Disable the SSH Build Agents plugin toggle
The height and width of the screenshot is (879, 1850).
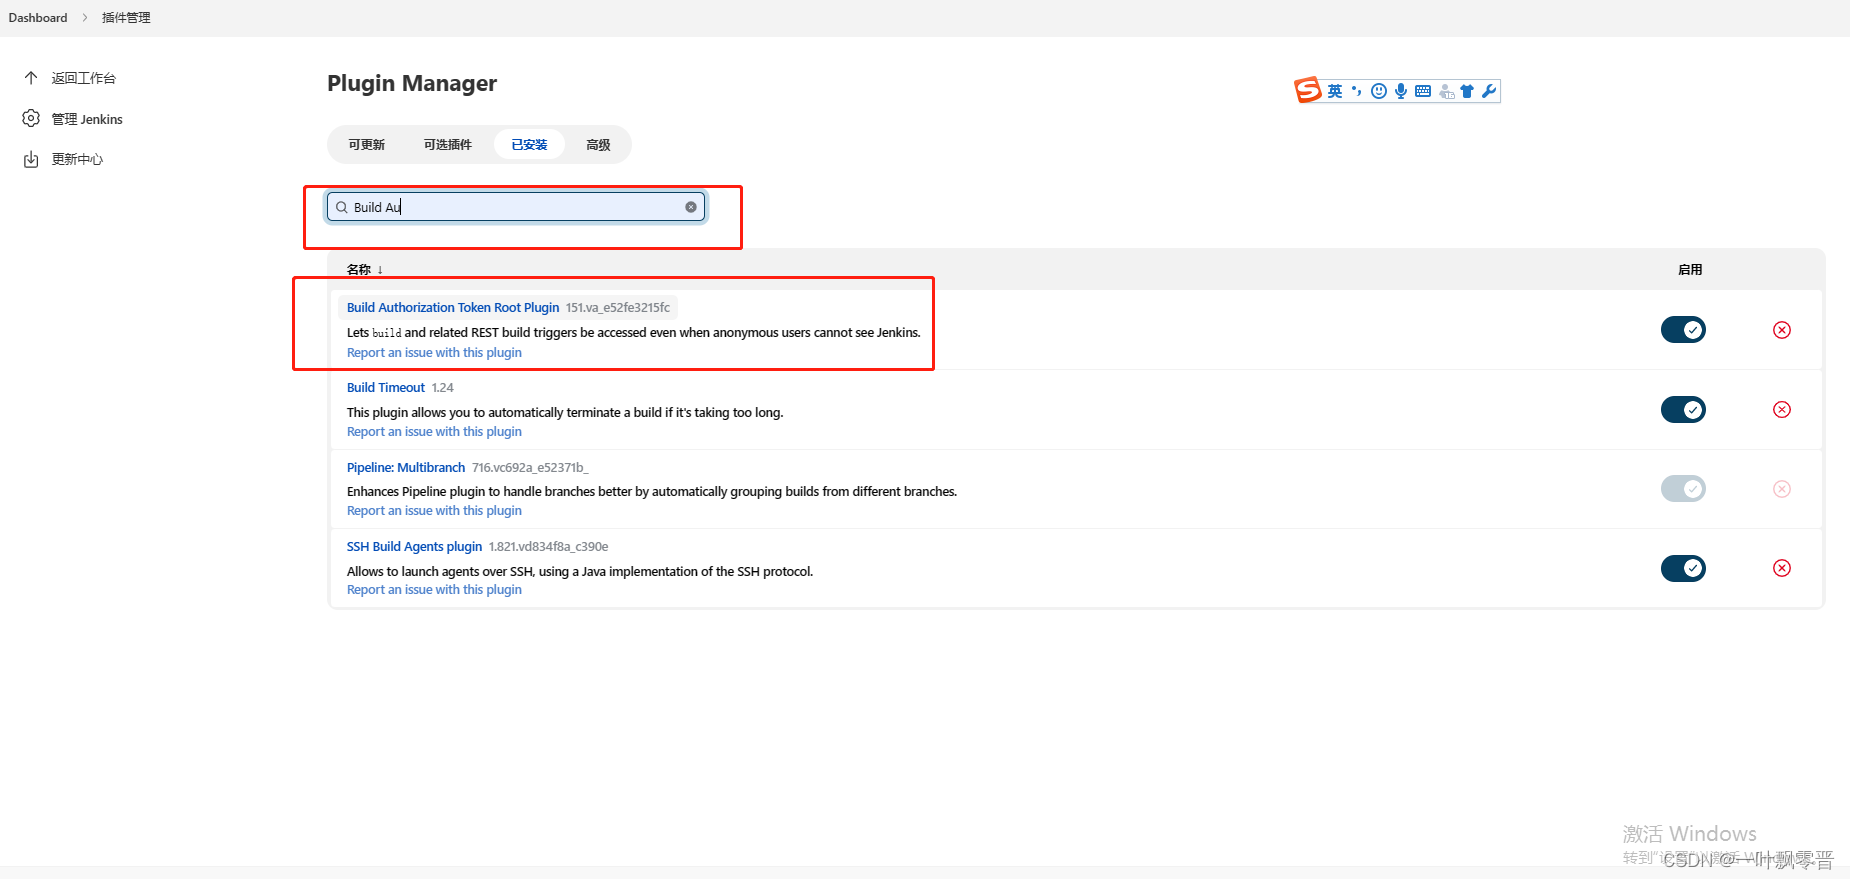pyautogui.click(x=1683, y=568)
